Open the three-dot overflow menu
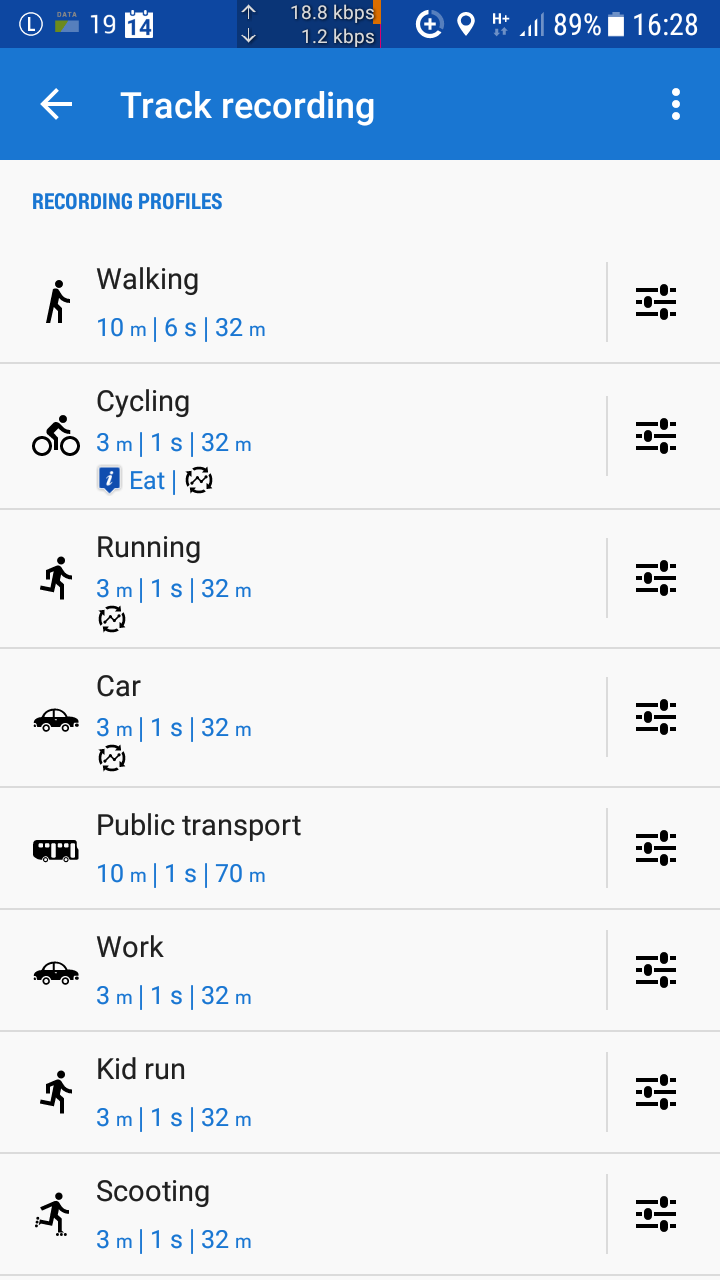 click(676, 105)
